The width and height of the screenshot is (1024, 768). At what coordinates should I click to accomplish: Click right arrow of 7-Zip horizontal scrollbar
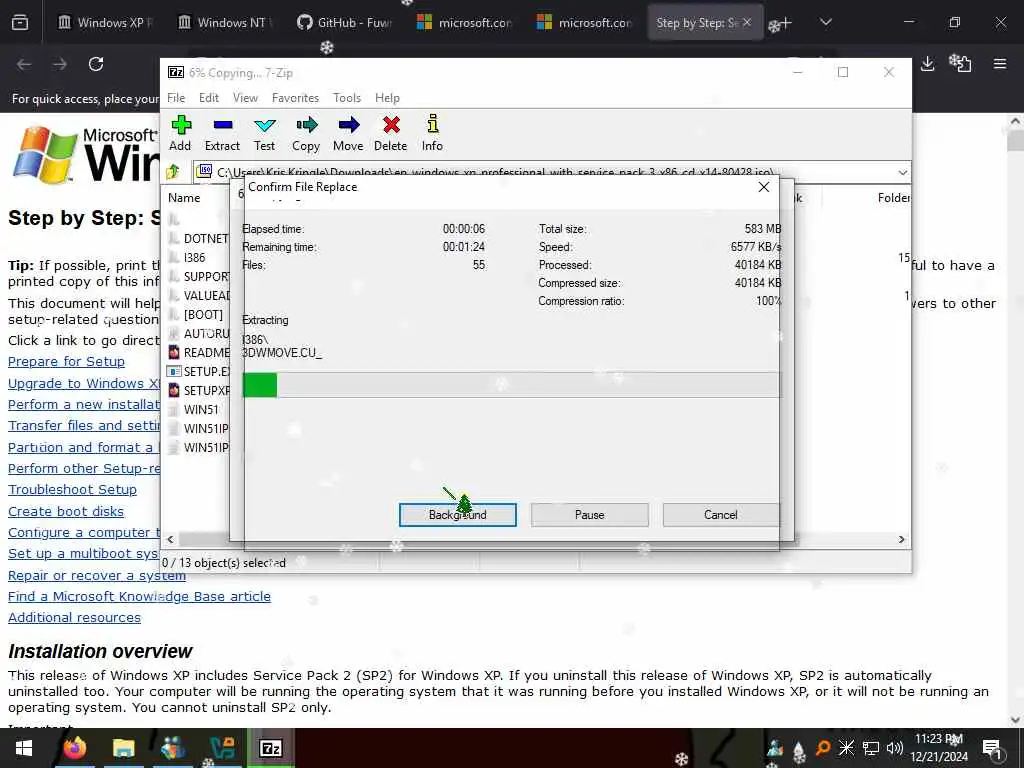tap(901, 539)
